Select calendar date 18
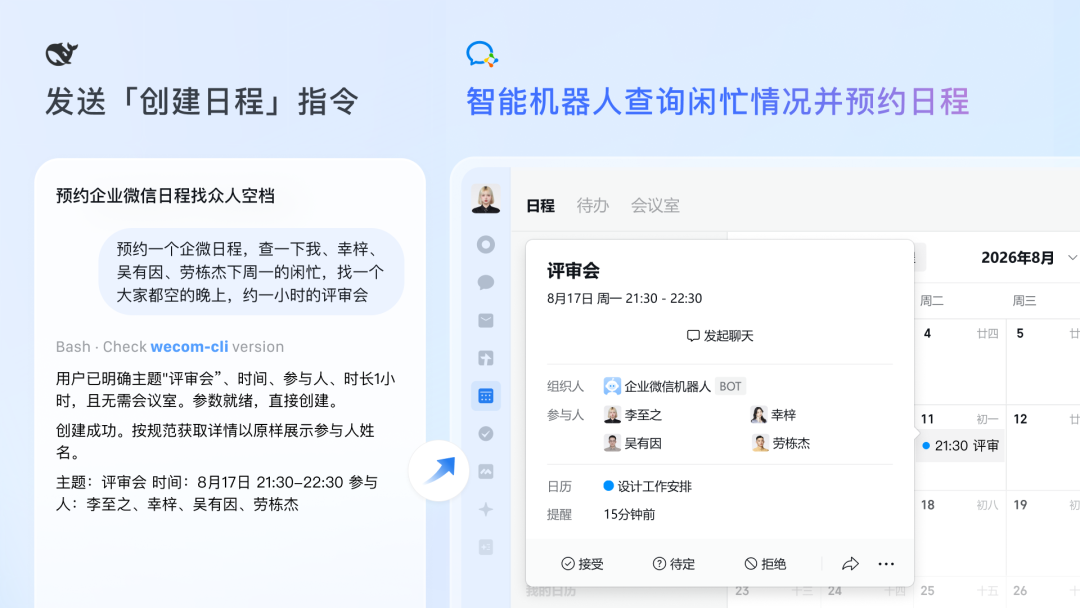The image size is (1080, 608). 928,505
